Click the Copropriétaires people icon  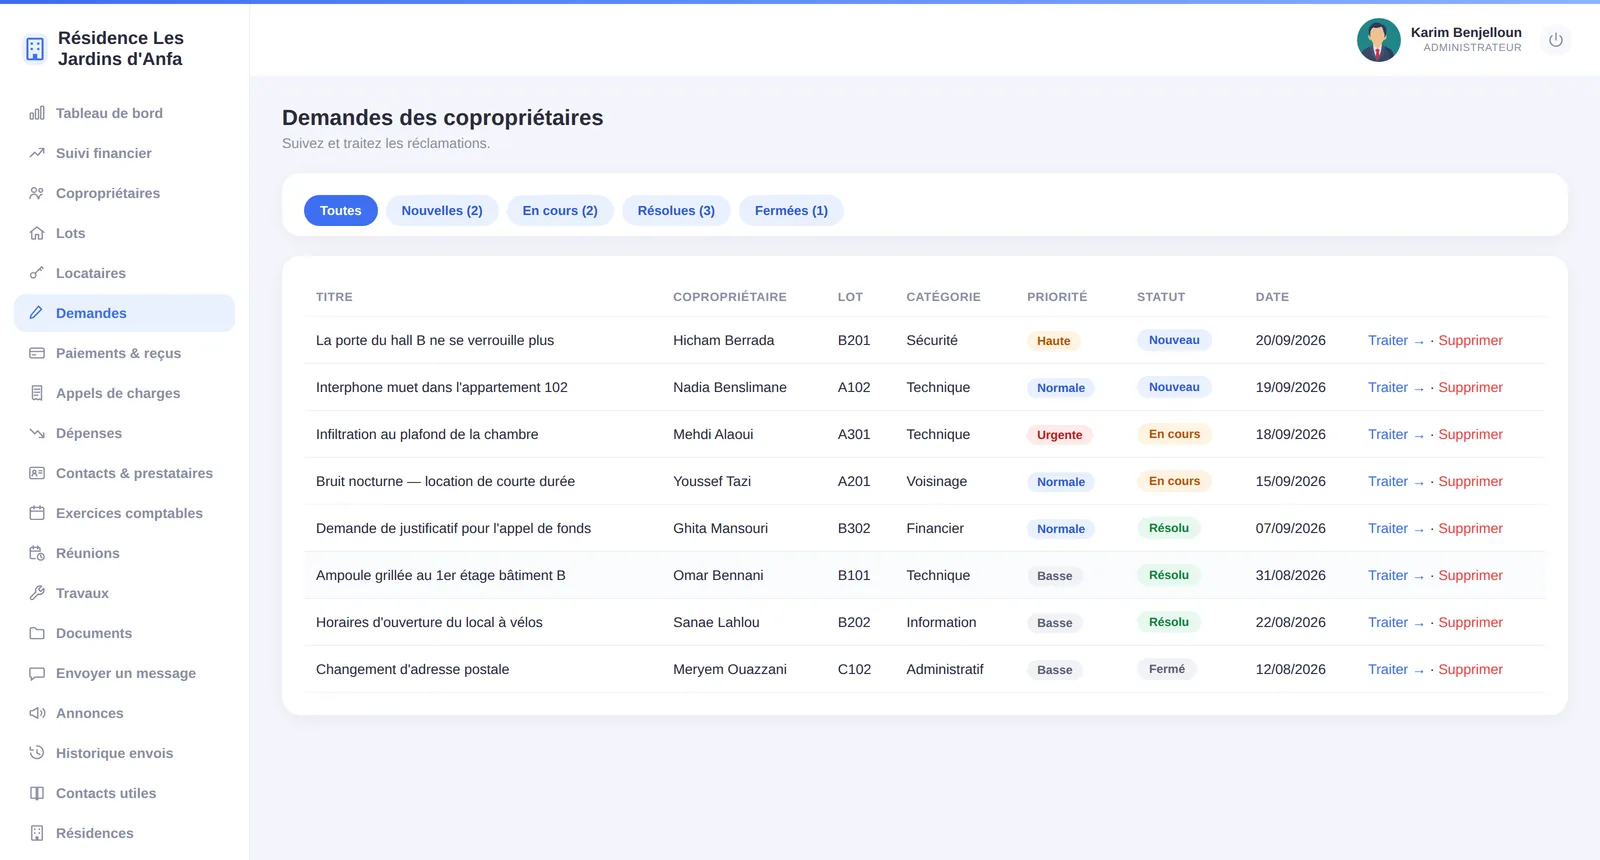[x=37, y=193]
